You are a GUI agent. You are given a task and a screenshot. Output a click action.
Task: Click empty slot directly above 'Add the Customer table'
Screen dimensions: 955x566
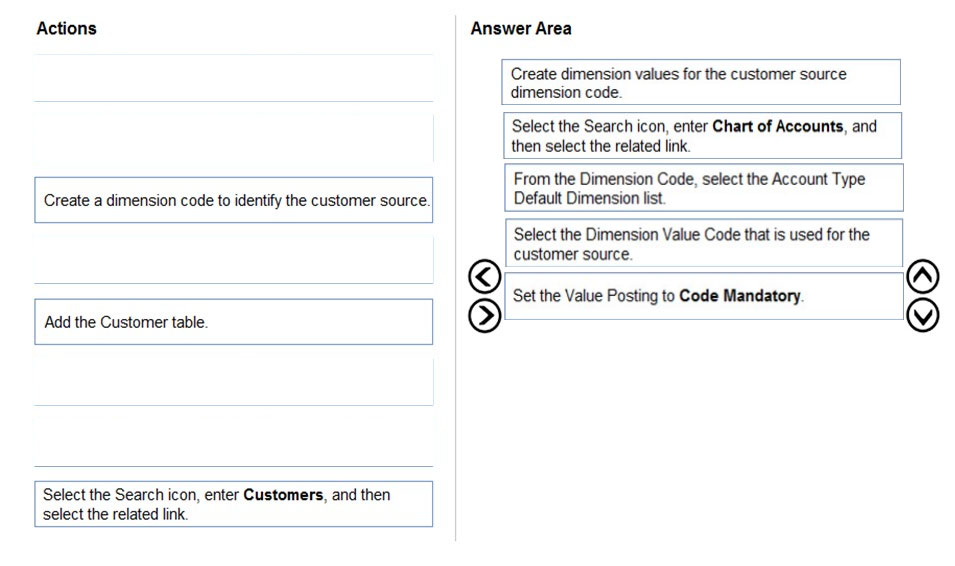[234, 261]
